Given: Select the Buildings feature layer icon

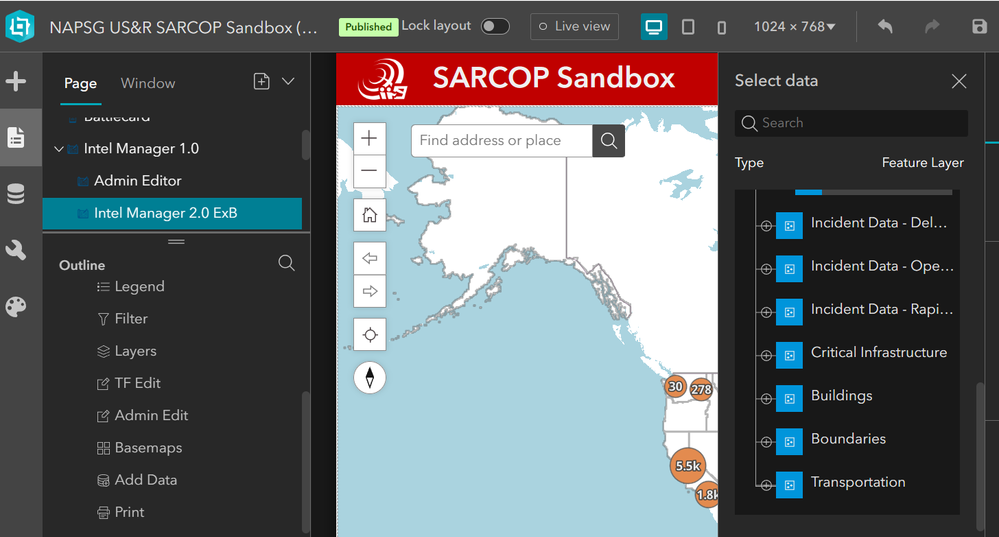Looking at the screenshot, I should point(789,399).
